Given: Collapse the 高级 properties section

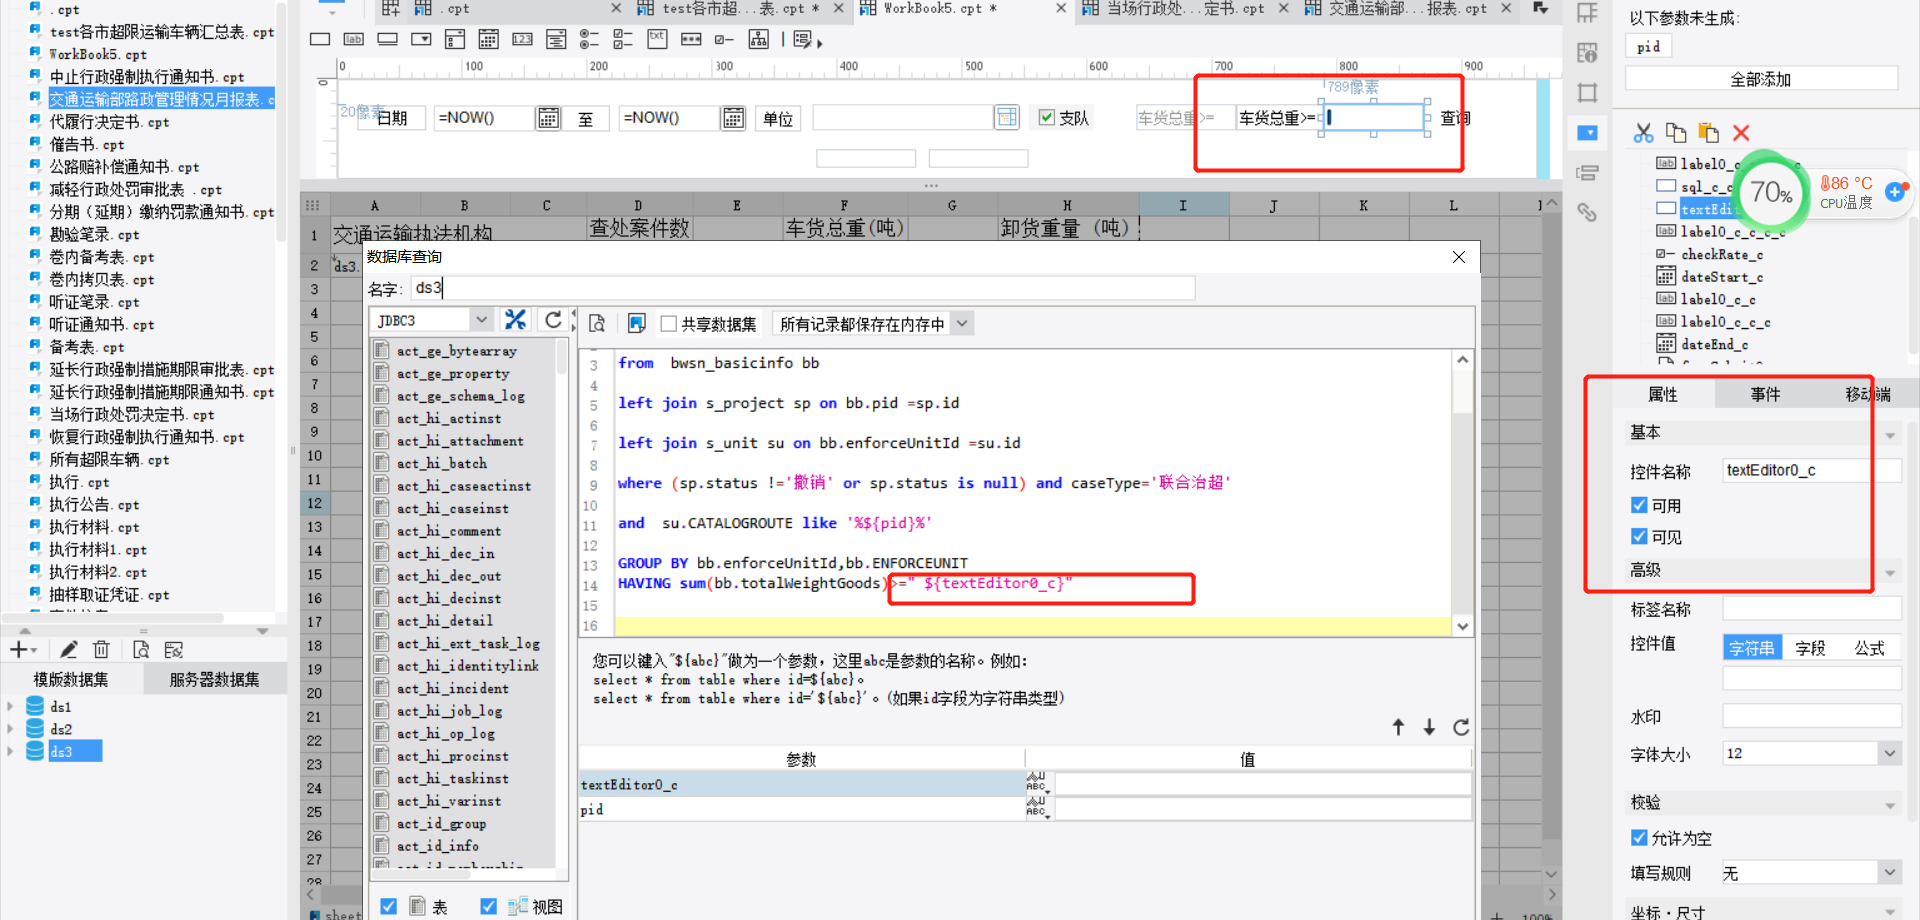Looking at the screenshot, I should [1890, 574].
